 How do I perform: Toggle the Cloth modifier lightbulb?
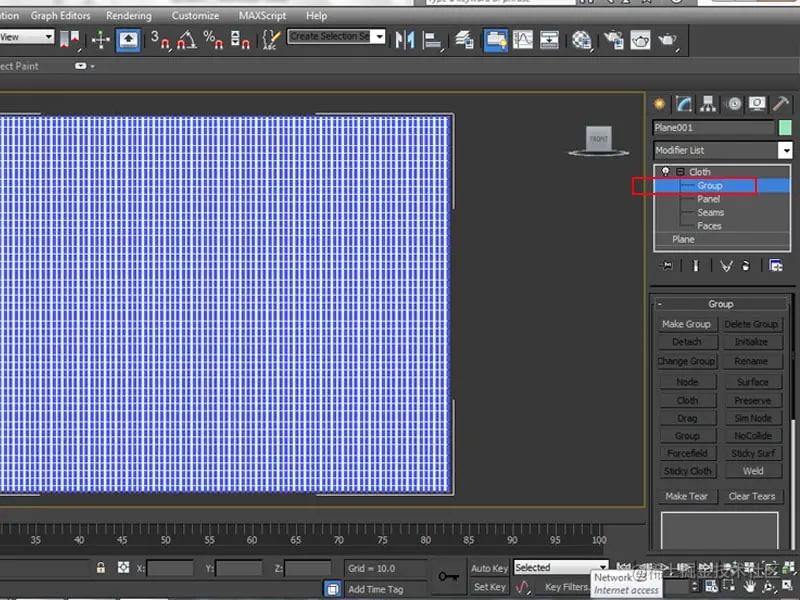[x=666, y=172]
